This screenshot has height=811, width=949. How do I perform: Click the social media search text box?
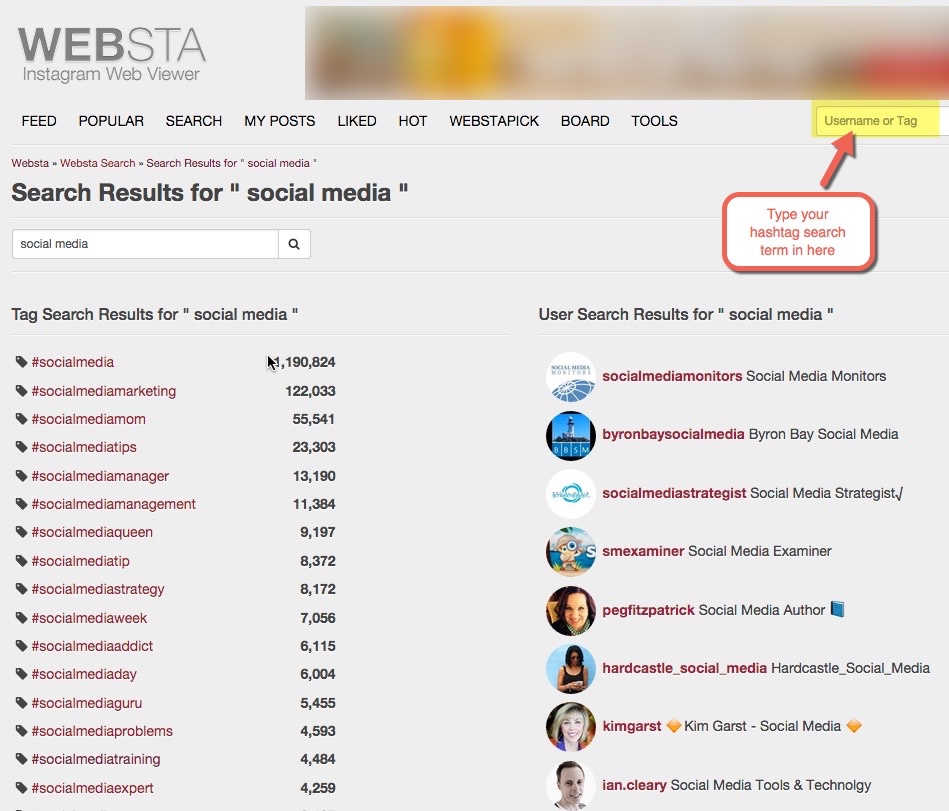tap(145, 244)
